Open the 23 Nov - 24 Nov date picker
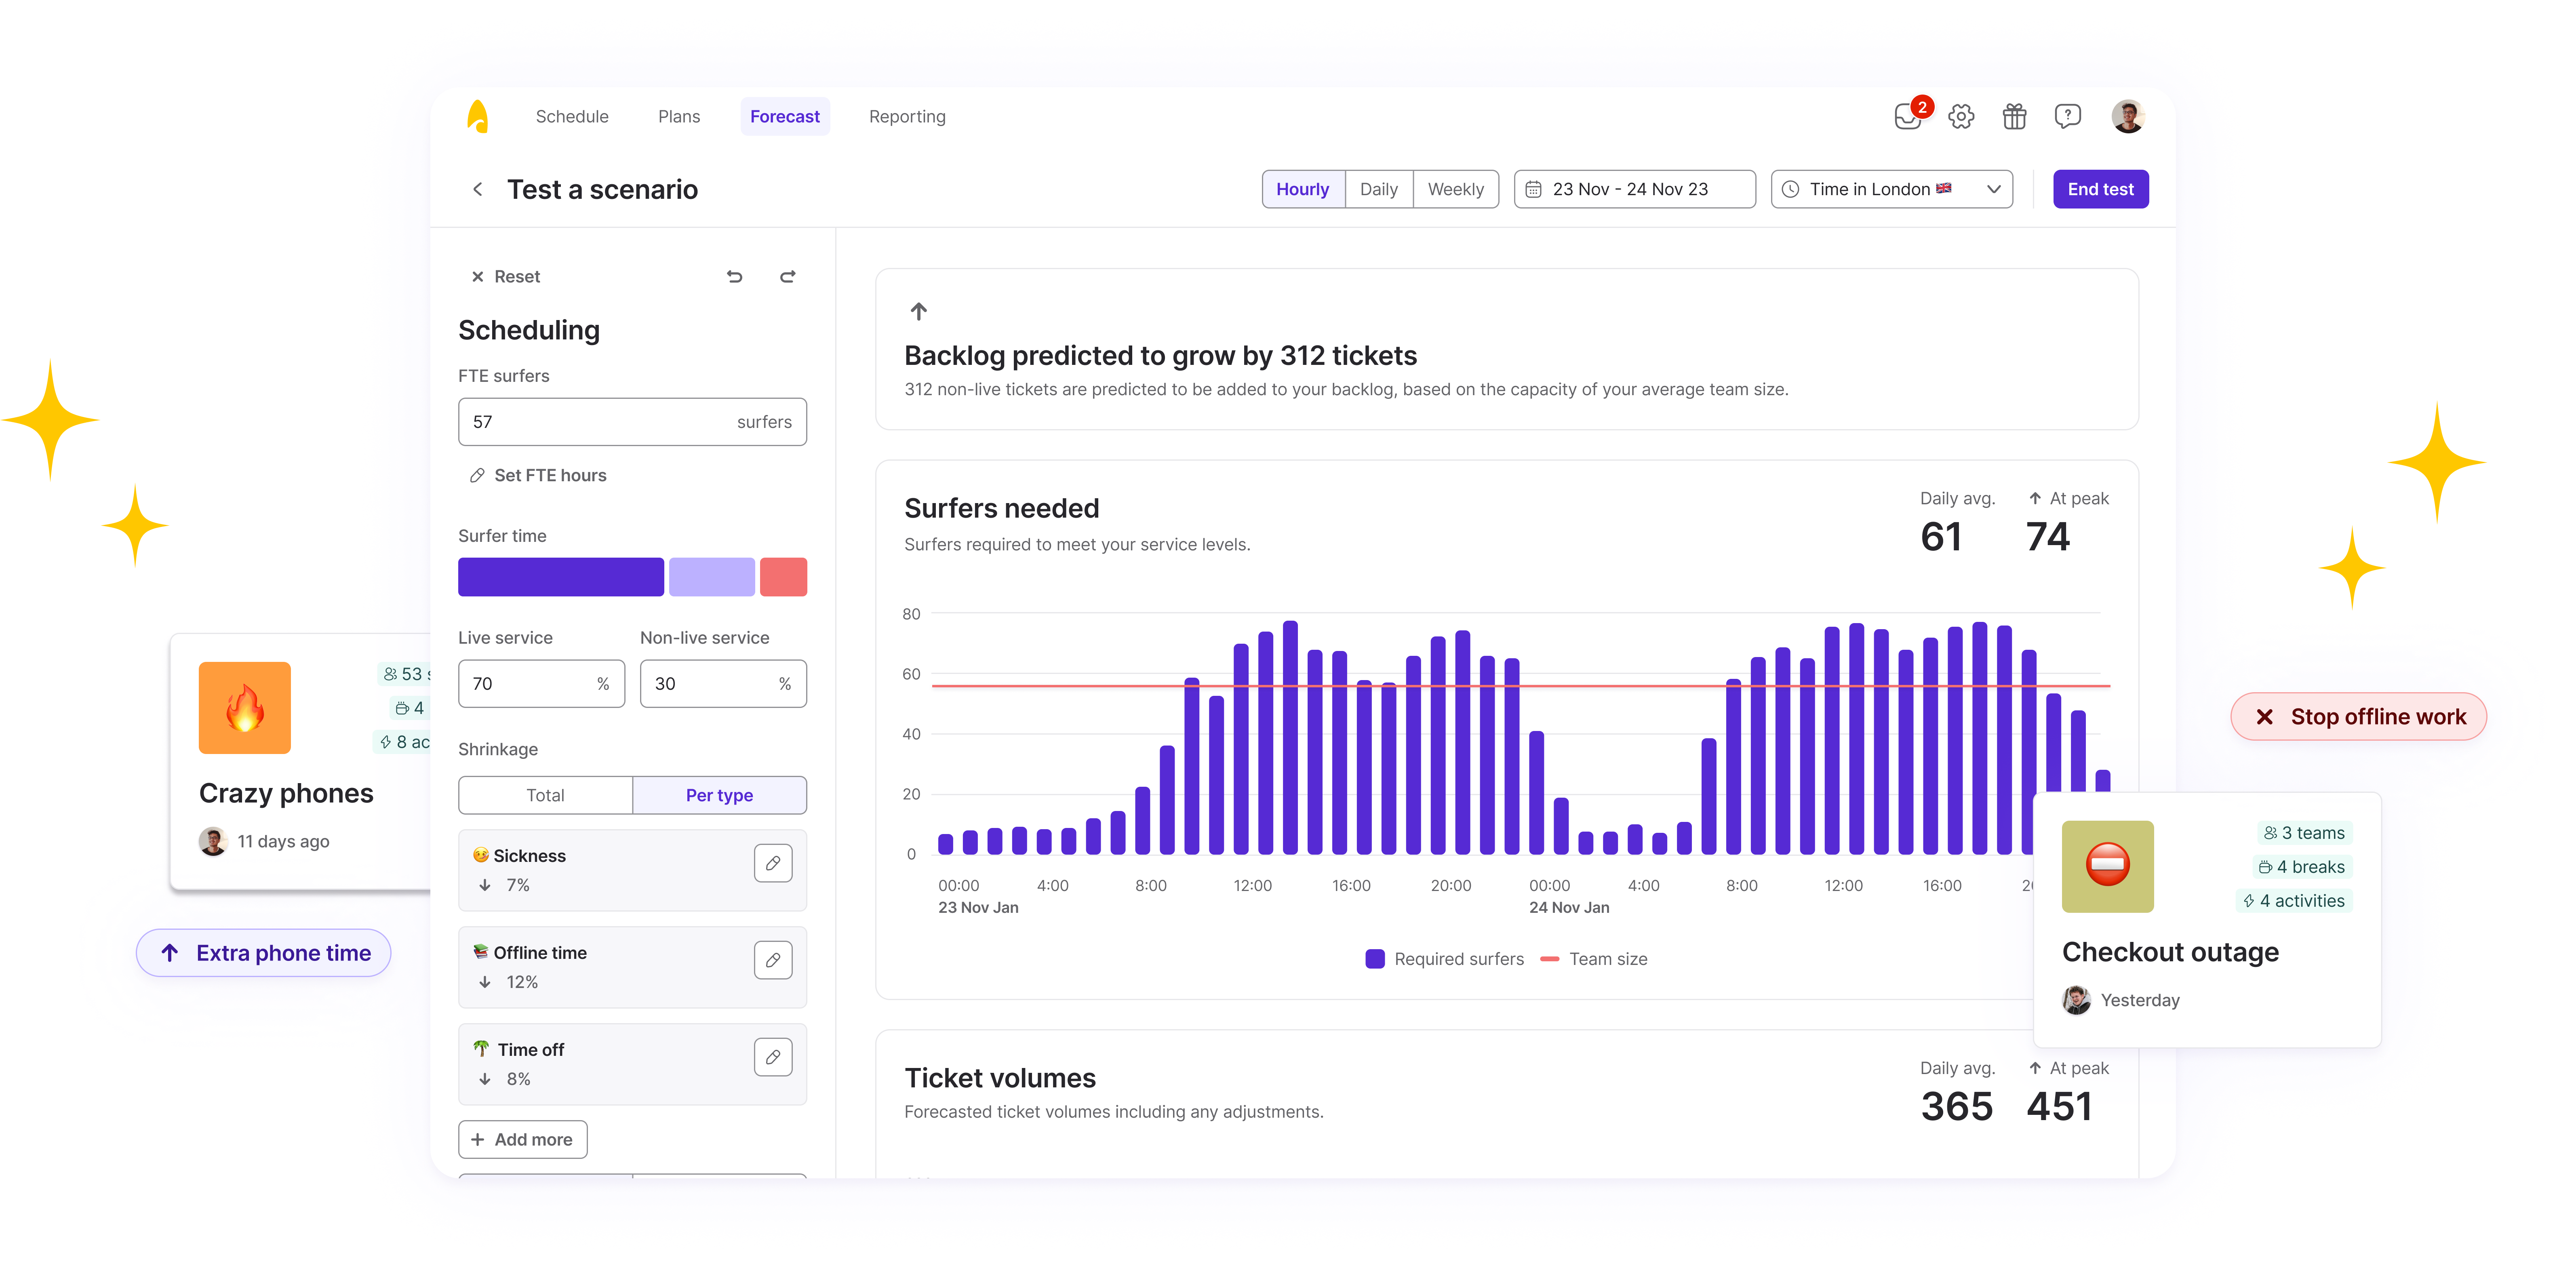This screenshot has height=1268, width=2576. coord(1634,189)
